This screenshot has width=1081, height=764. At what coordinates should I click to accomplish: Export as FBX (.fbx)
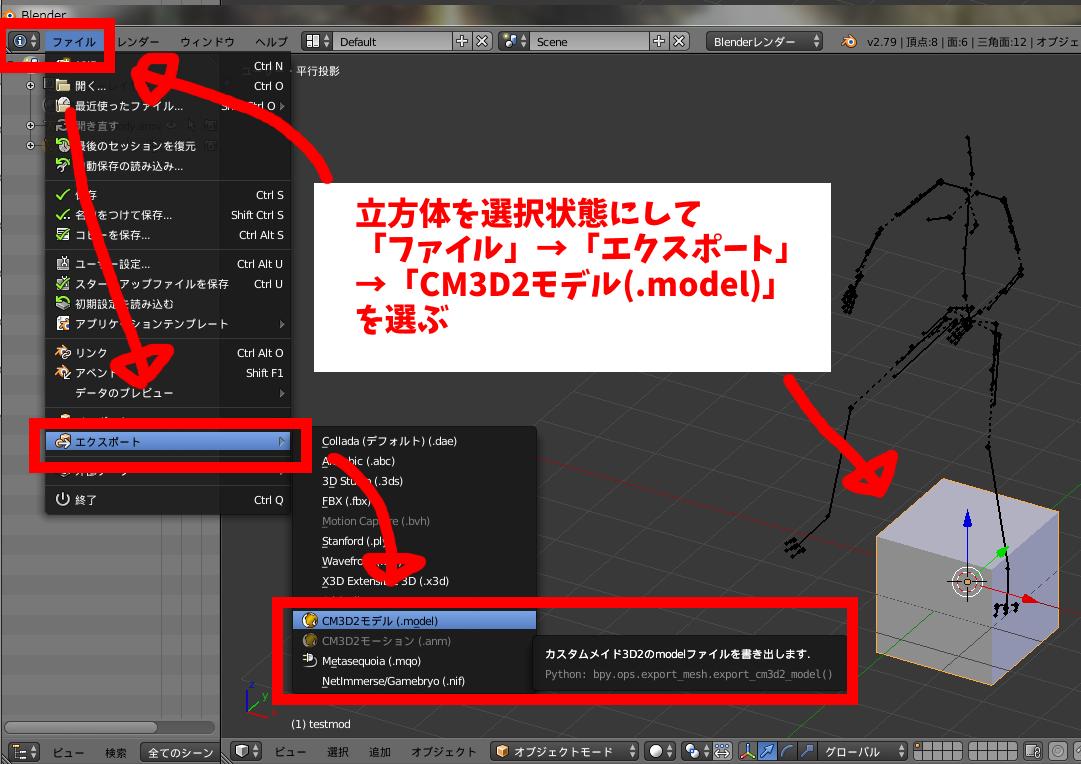click(414, 501)
